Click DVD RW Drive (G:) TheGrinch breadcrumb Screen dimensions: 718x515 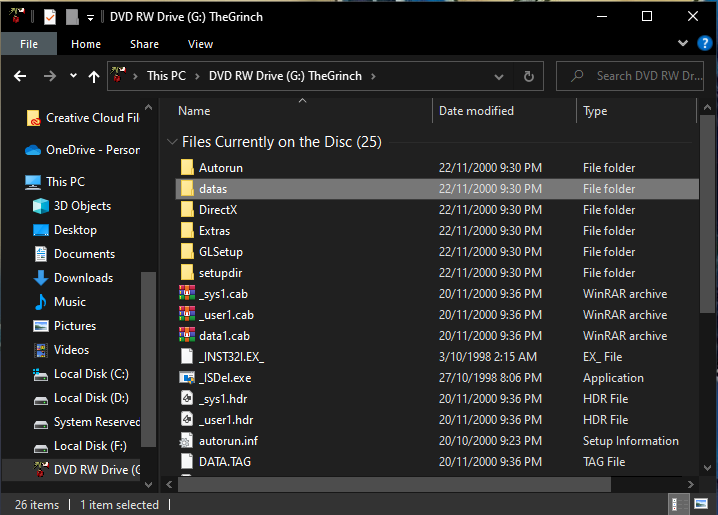tap(285, 76)
